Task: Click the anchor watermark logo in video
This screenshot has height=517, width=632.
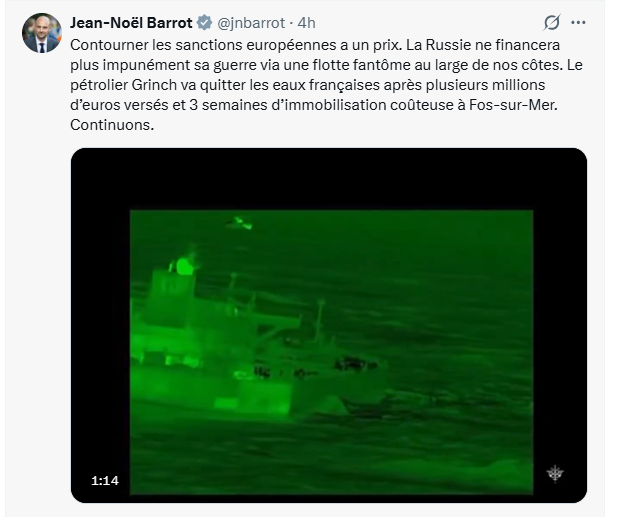Action: point(555,473)
